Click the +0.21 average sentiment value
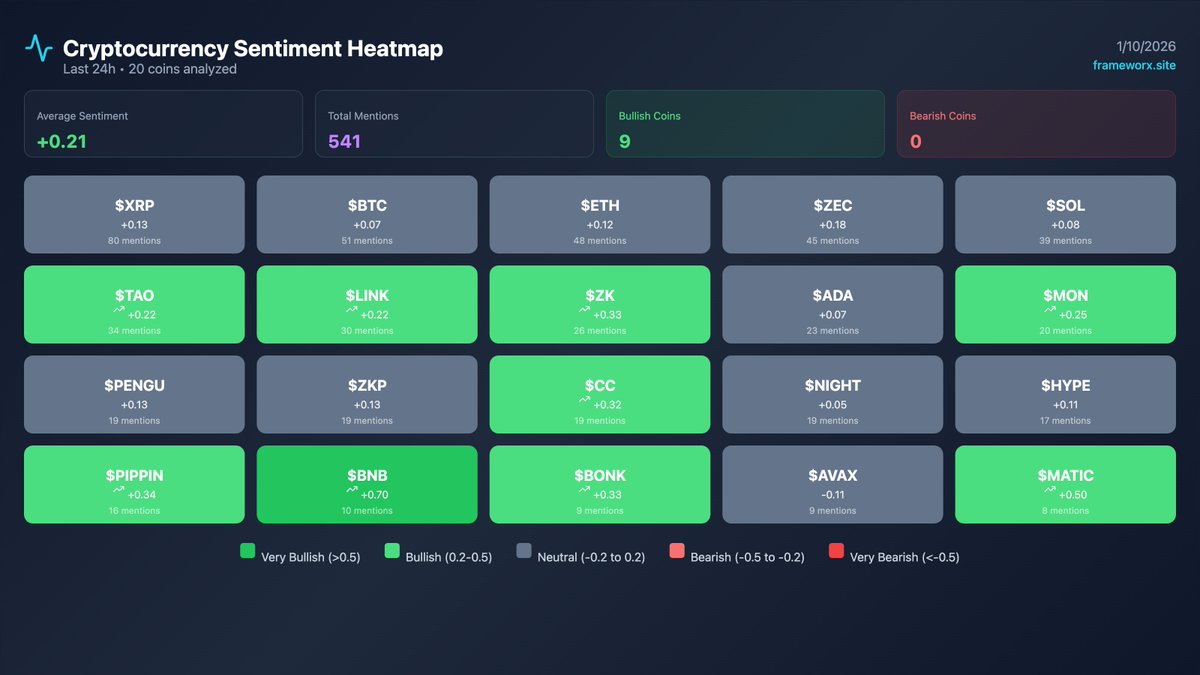Image resolution: width=1200 pixels, height=675 pixels. pyautogui.click(x=62, y=142)
